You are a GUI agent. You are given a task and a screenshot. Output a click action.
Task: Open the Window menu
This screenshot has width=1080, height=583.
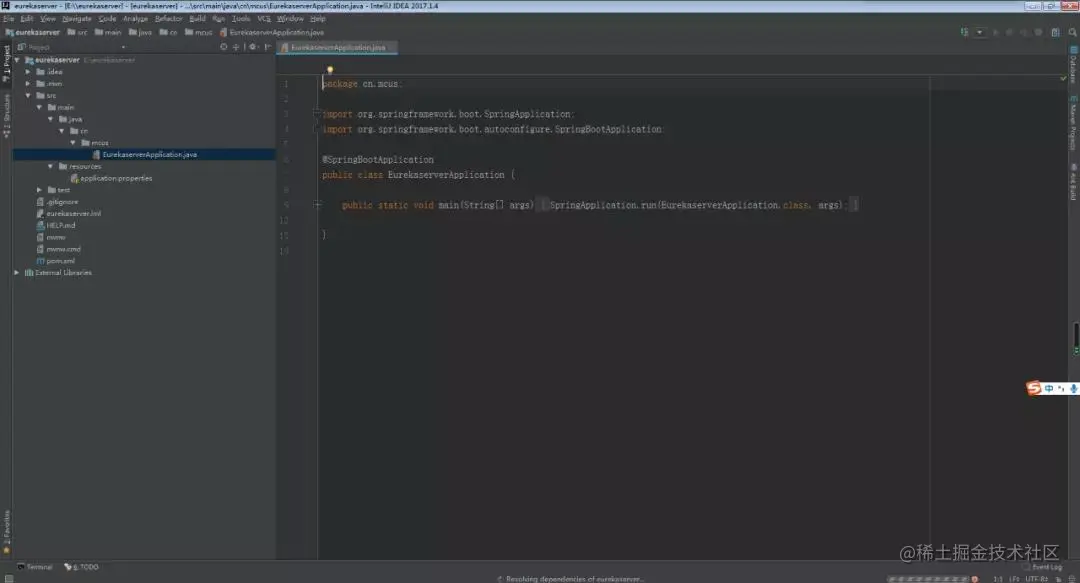point(290,19)
